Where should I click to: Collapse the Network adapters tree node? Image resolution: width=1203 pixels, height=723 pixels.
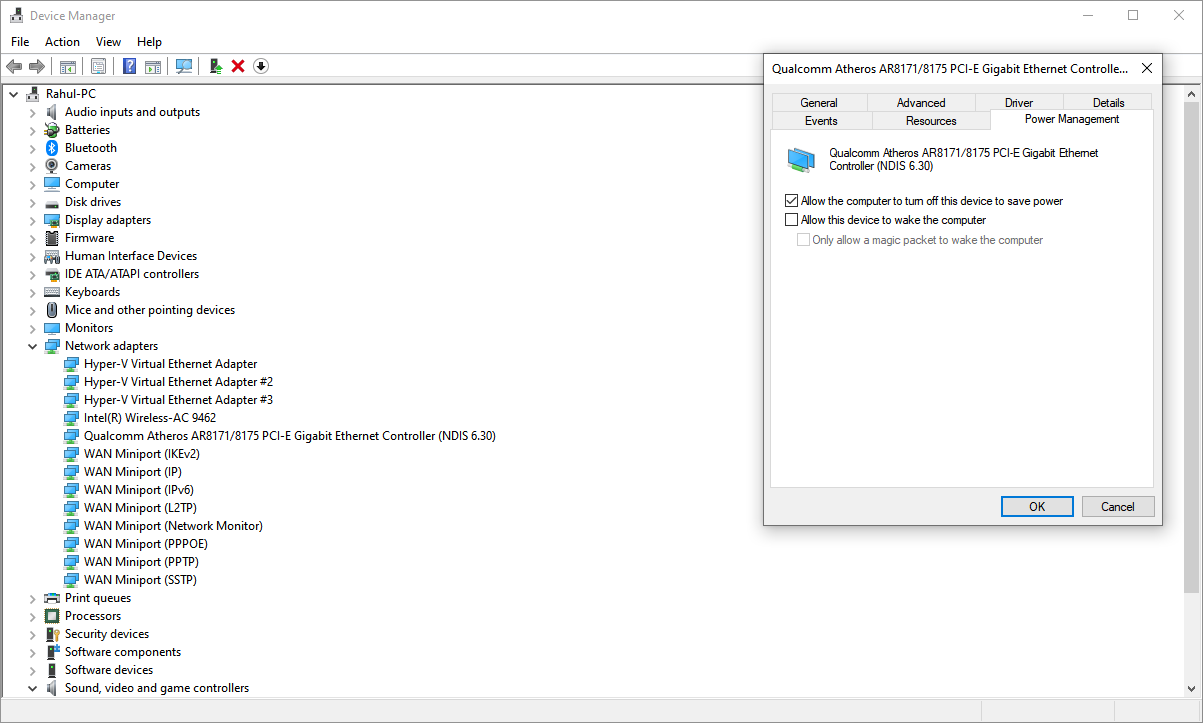(x=32, y=345)
